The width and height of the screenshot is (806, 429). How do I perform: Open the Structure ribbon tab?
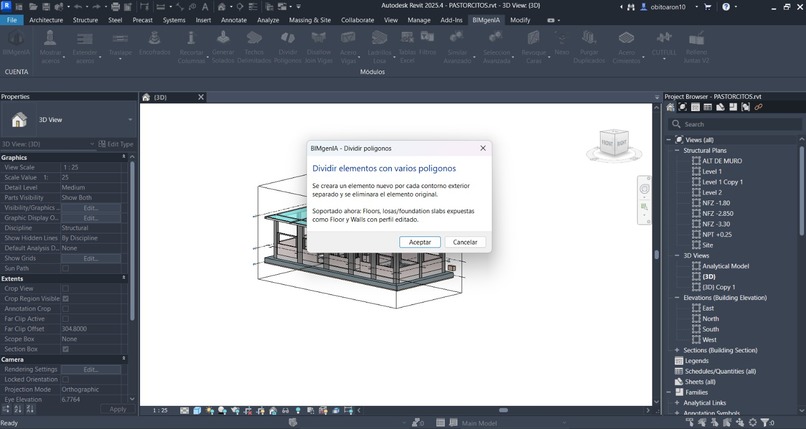click(x=85, y=20)
